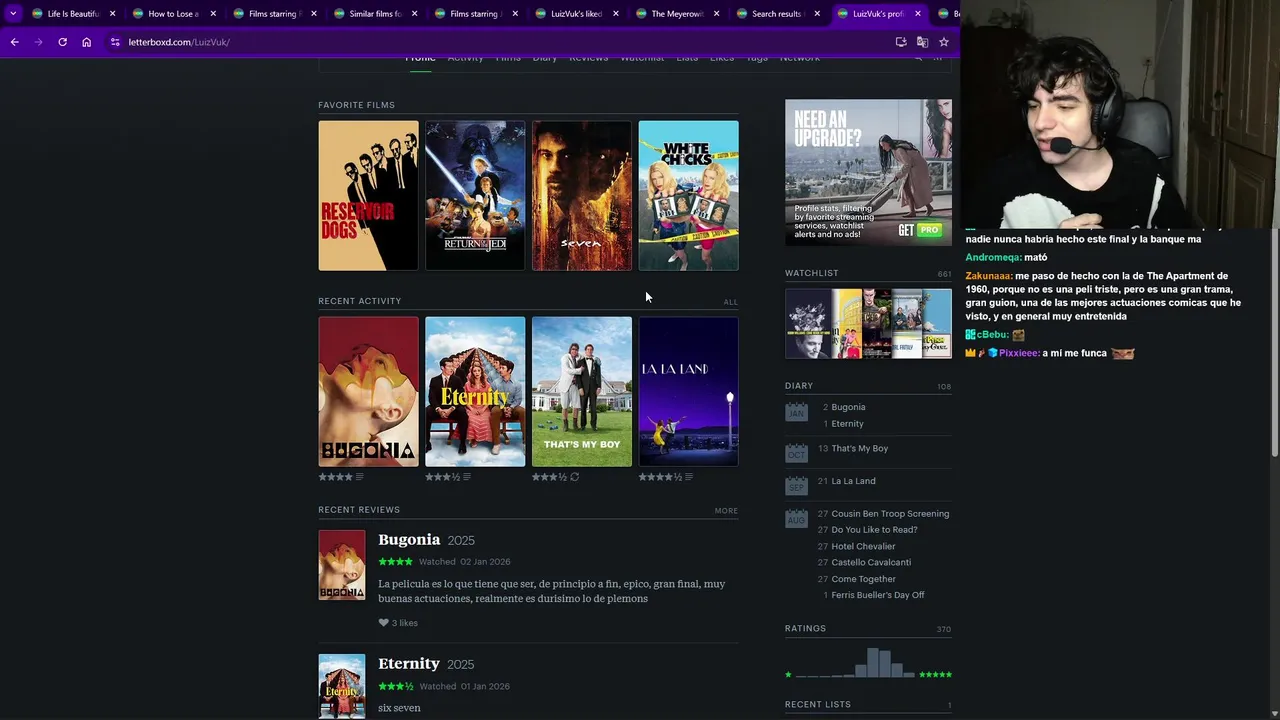Open Bugonia entry in the Diary list
Screen dimensions: 1280x720
click(x=848, y=407)
